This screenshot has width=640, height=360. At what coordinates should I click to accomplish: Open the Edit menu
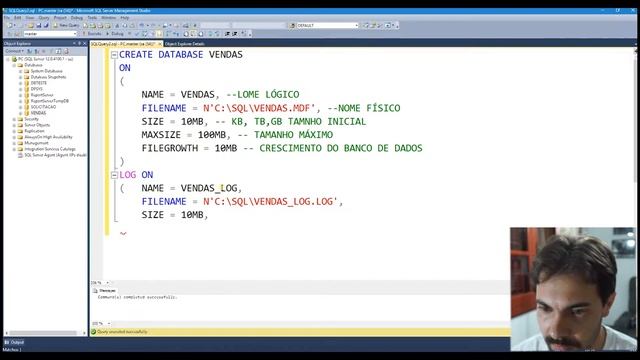[x=18, y=18]
